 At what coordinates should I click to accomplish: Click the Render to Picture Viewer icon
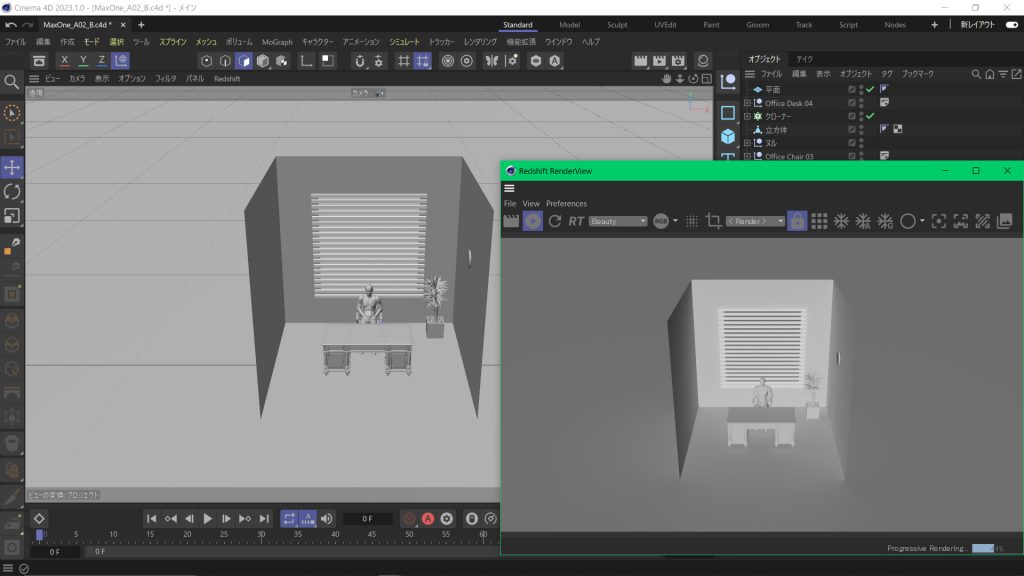point(657,60)
